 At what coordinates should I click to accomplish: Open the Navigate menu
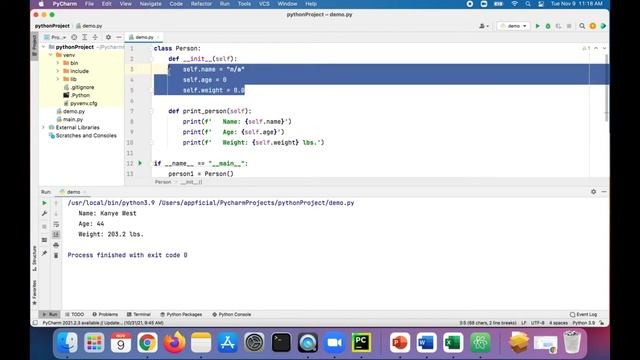pos(151,4)
